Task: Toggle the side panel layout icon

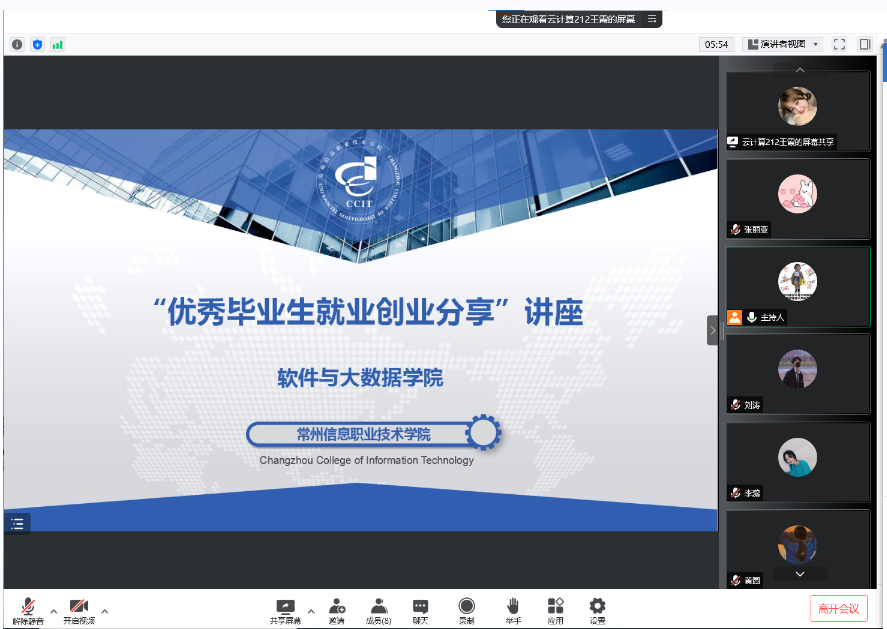Action: tap(864, 45)
